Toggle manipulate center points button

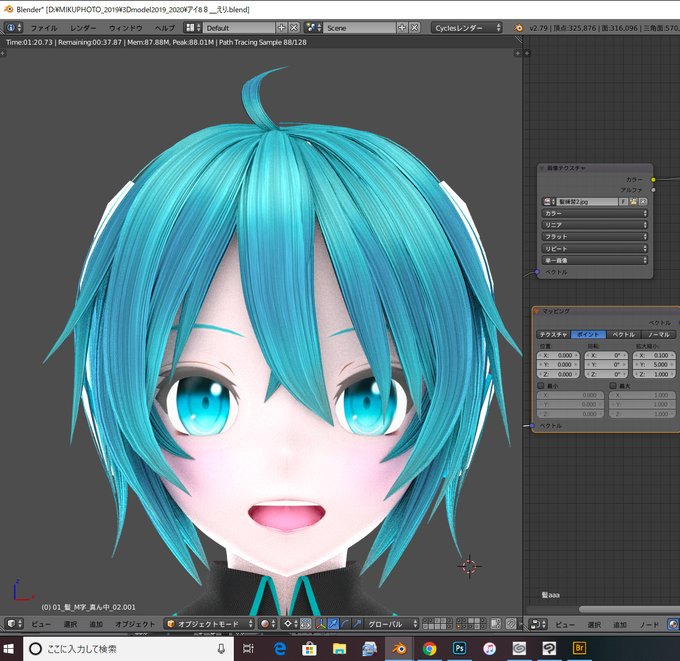pyautogui.click(x=306, y=624)
